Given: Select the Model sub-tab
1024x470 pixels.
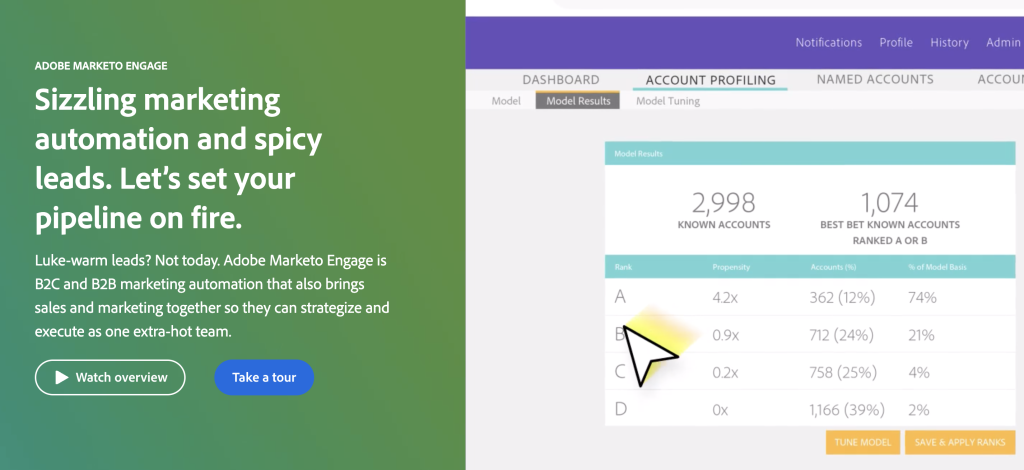Looking at the screenshot, I should (505, 101).
